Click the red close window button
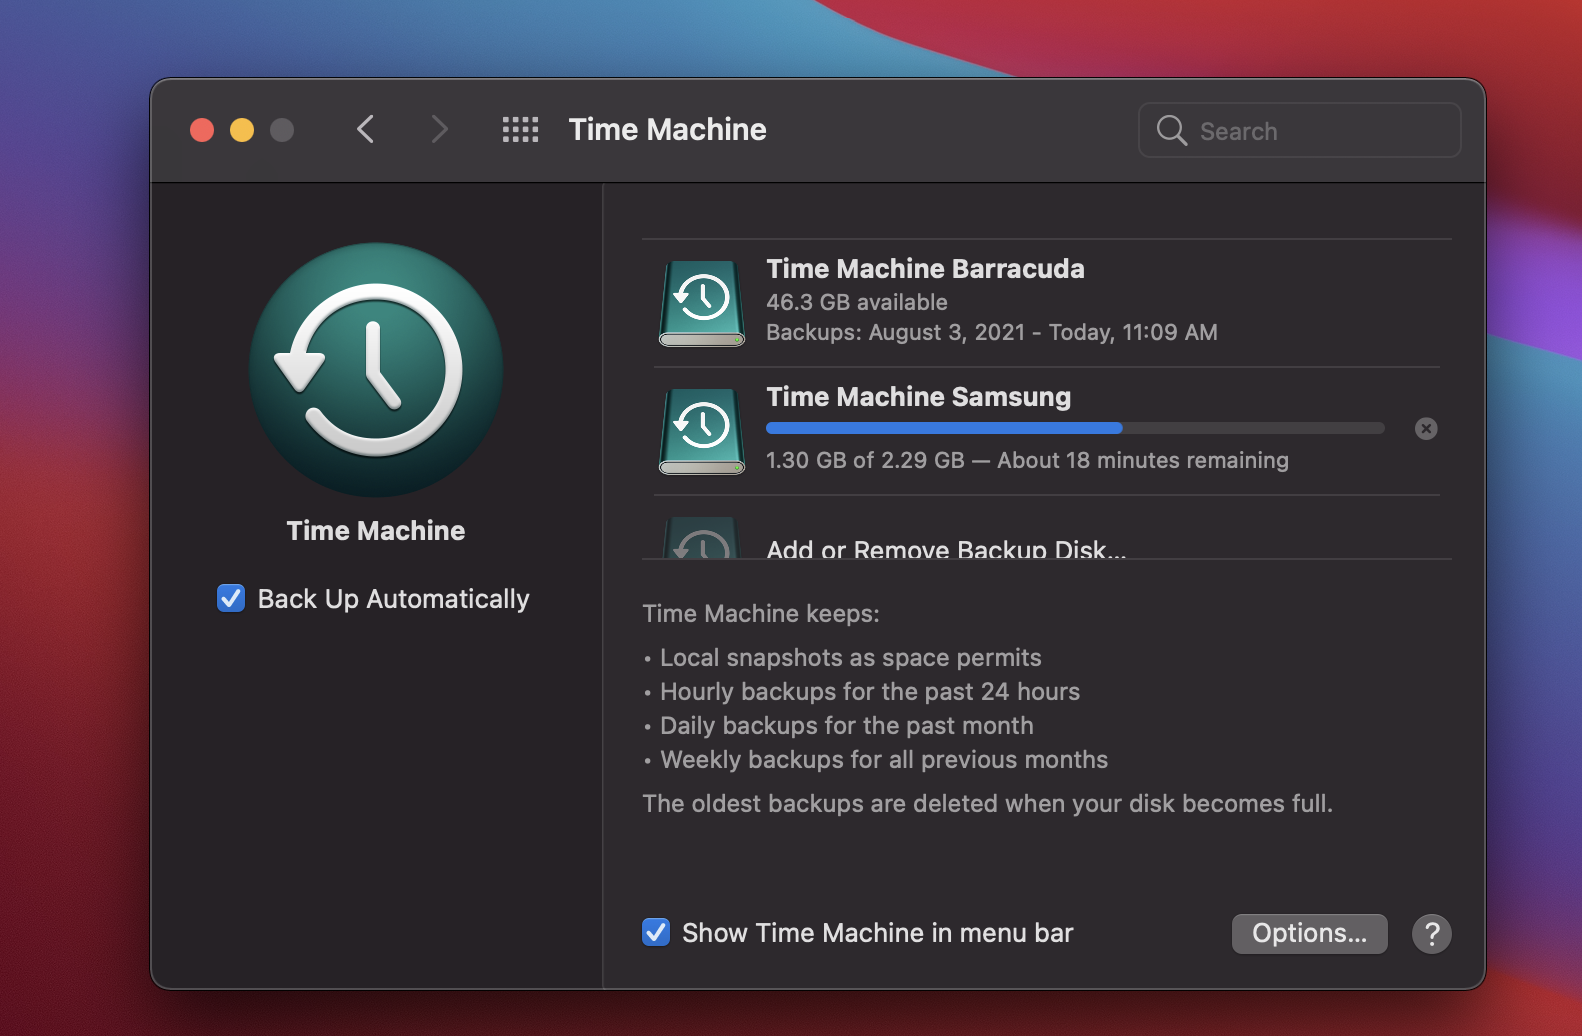 tap(202, 130)
